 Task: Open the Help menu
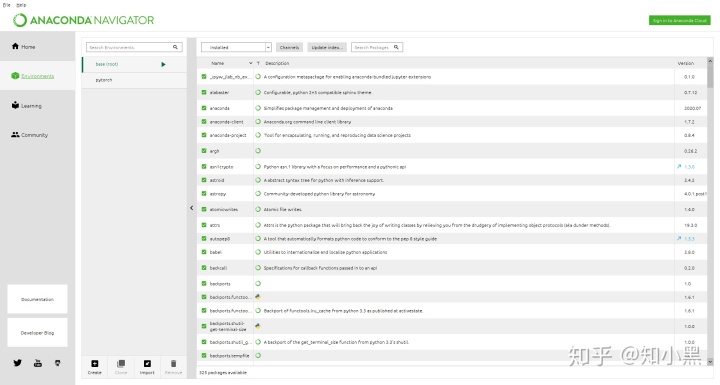click(x=21, y=5)
